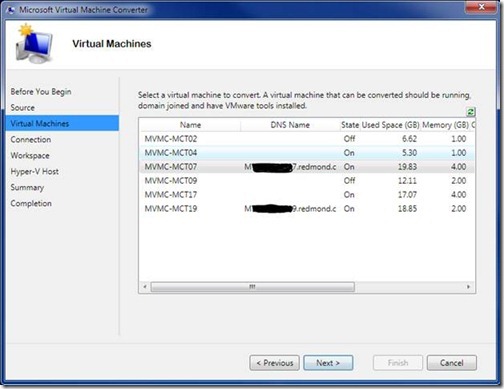504x389 pixels.
Task: Select the MVMC-MCT17 virtual machine row
Action: pyautogui.click(x=307, y=195)
